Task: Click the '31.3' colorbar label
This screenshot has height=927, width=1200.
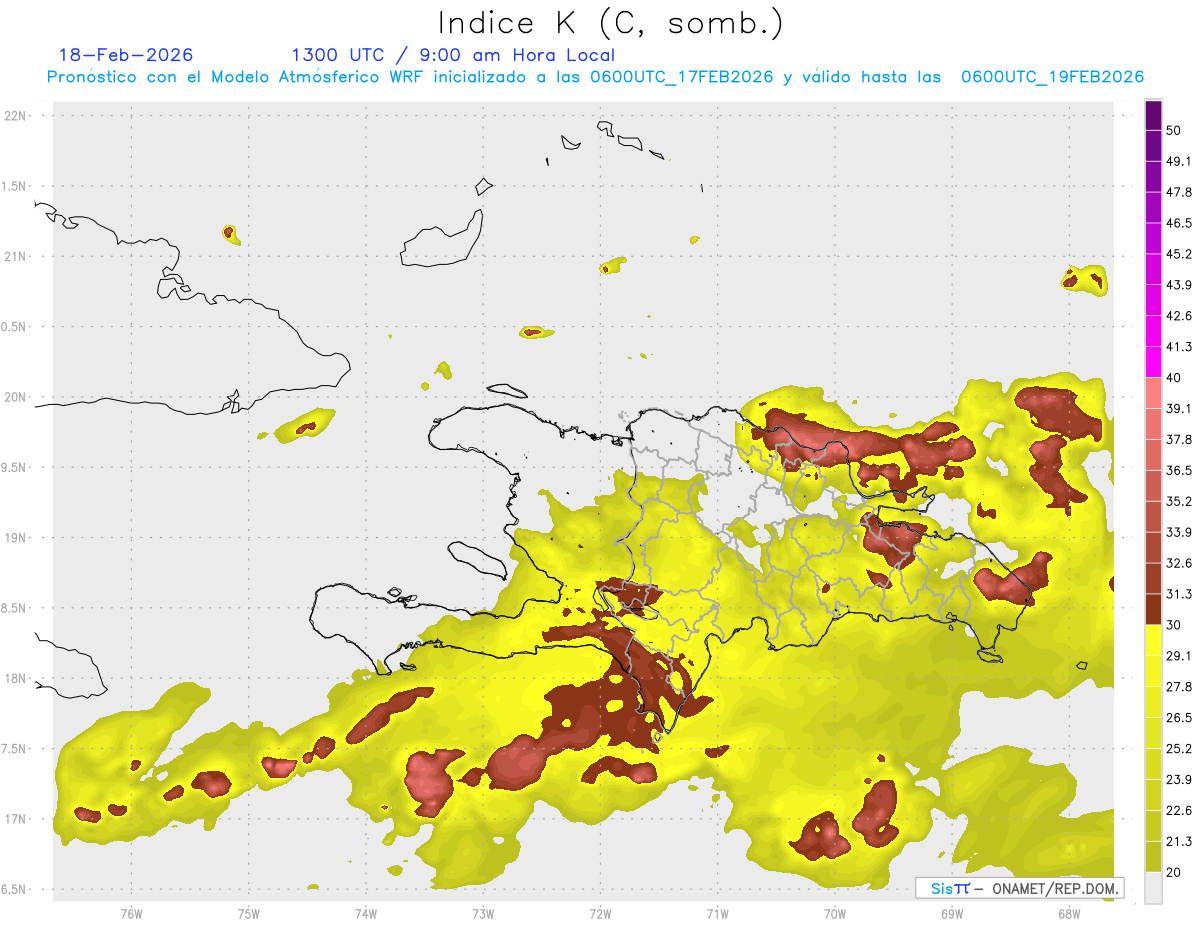Action: click(x=1179, y=594)
